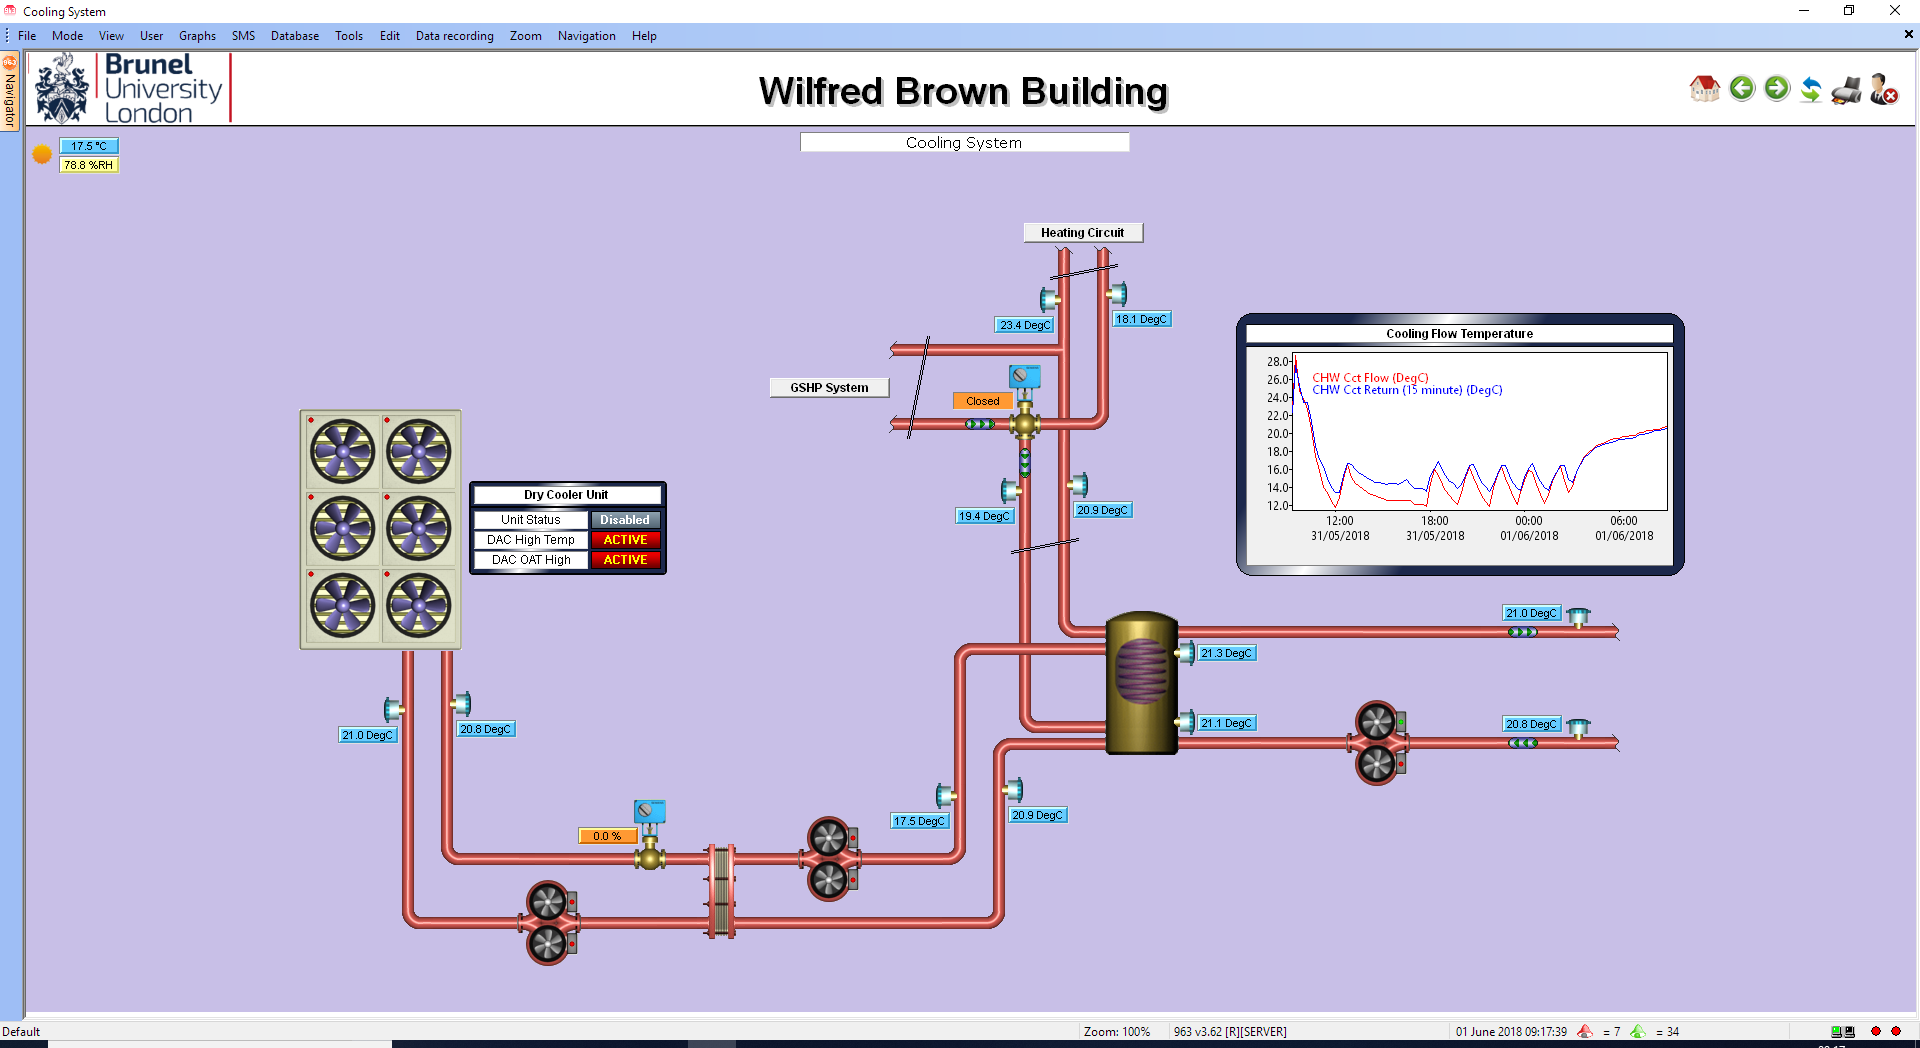The image size is (1920, 1048).
Task: Expand the Navigation menu
Action: 586,36
